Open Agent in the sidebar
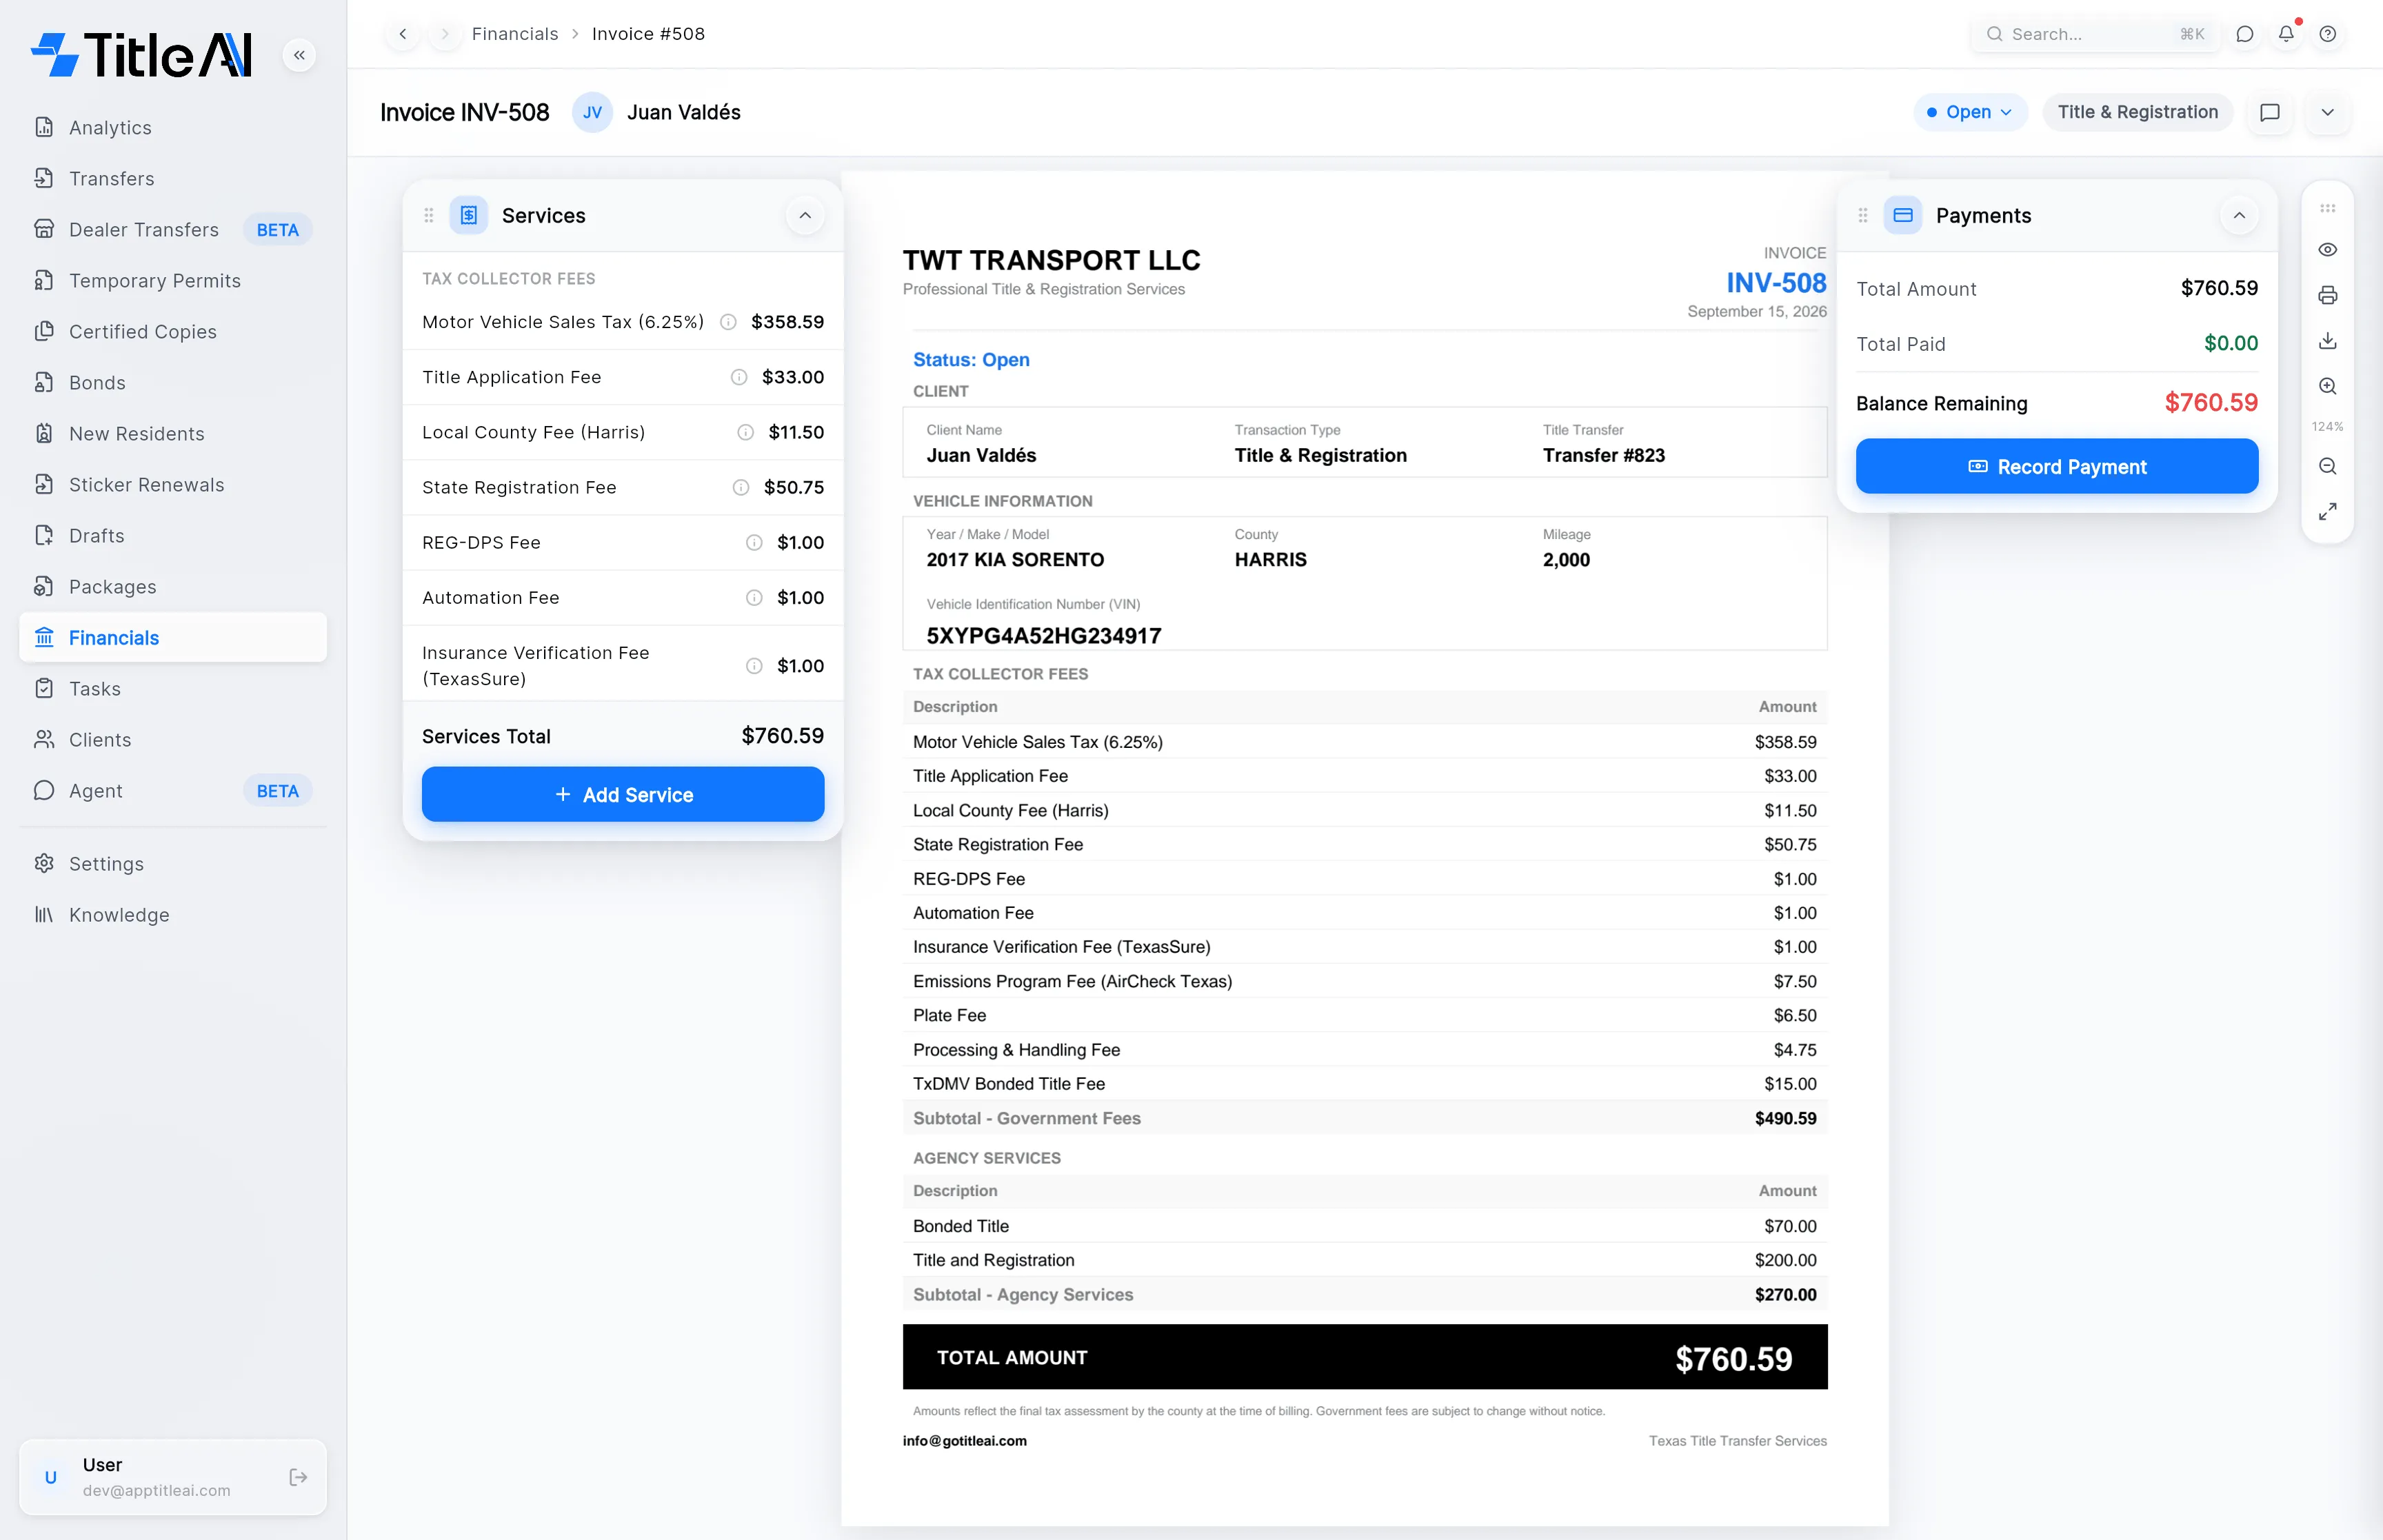 click(x=173, y=790)
